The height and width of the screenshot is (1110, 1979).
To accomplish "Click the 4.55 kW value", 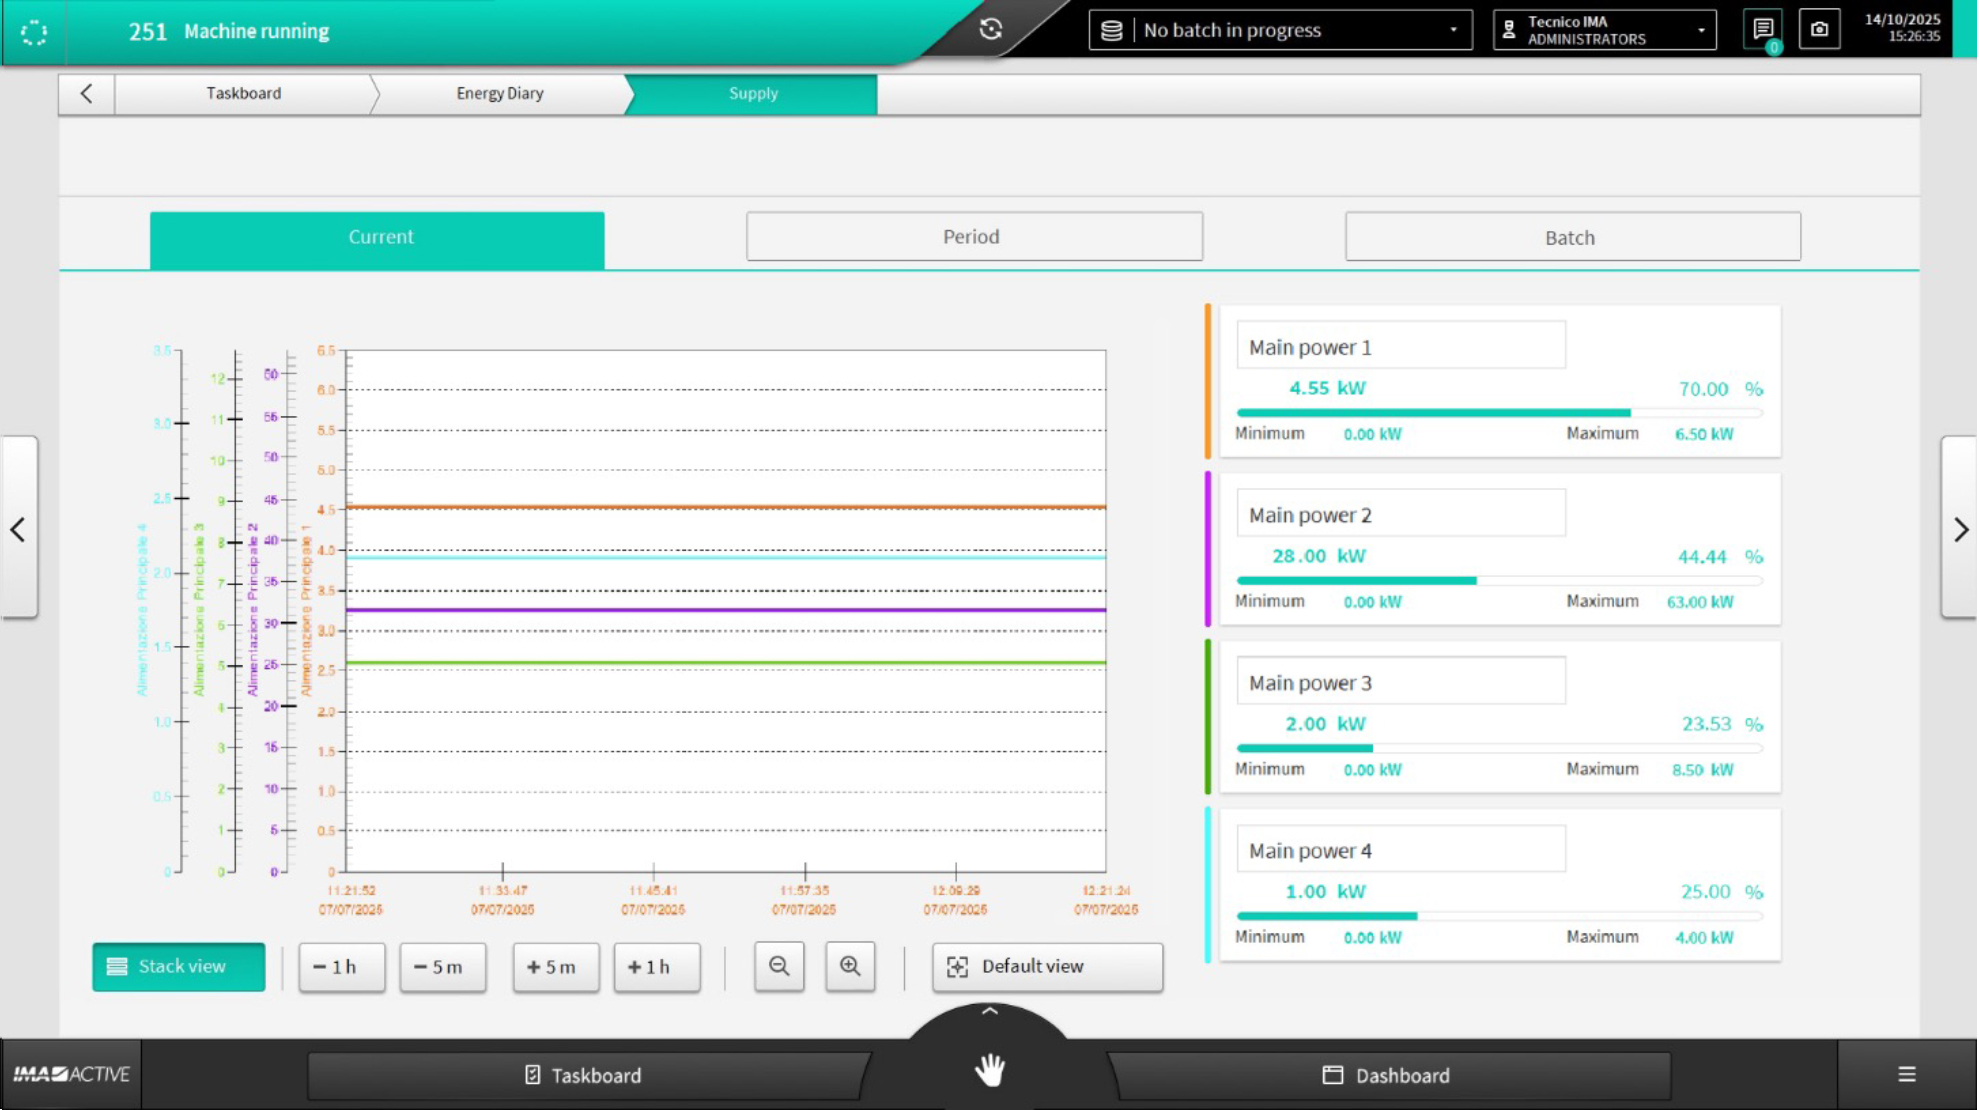I will (x=1327, y=388).
